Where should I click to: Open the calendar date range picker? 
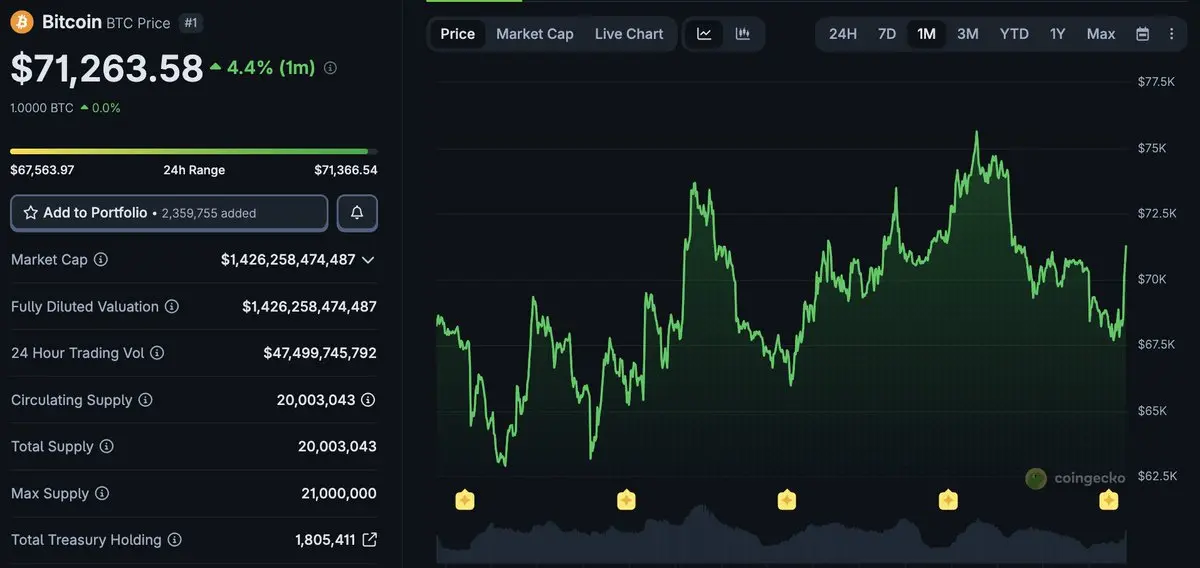point(1143,34)
